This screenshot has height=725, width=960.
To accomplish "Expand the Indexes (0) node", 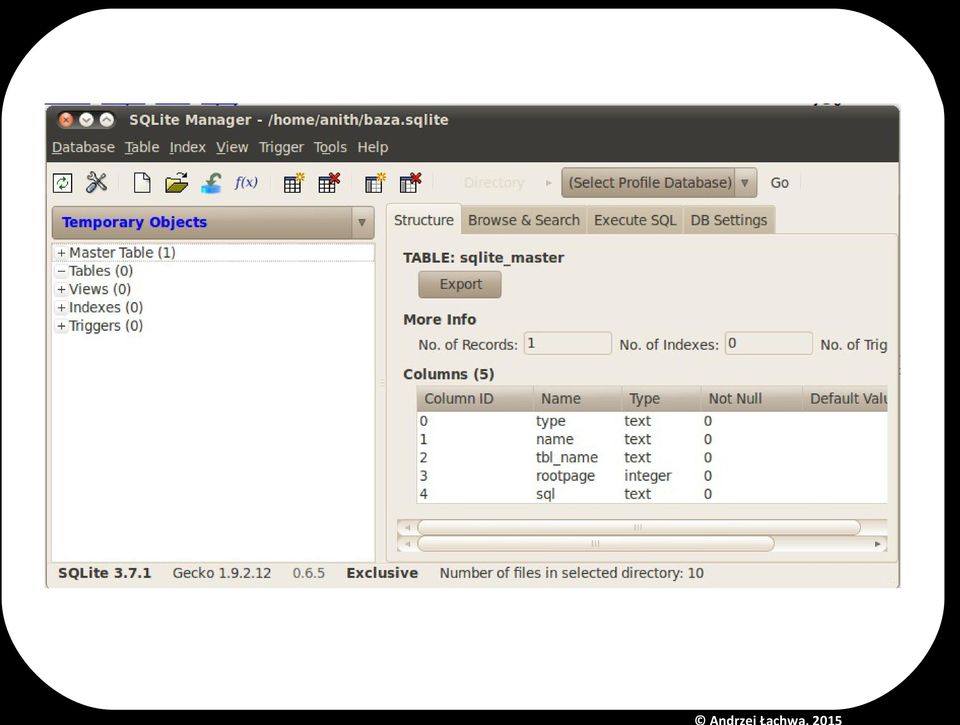I will (x=61, y=307).
